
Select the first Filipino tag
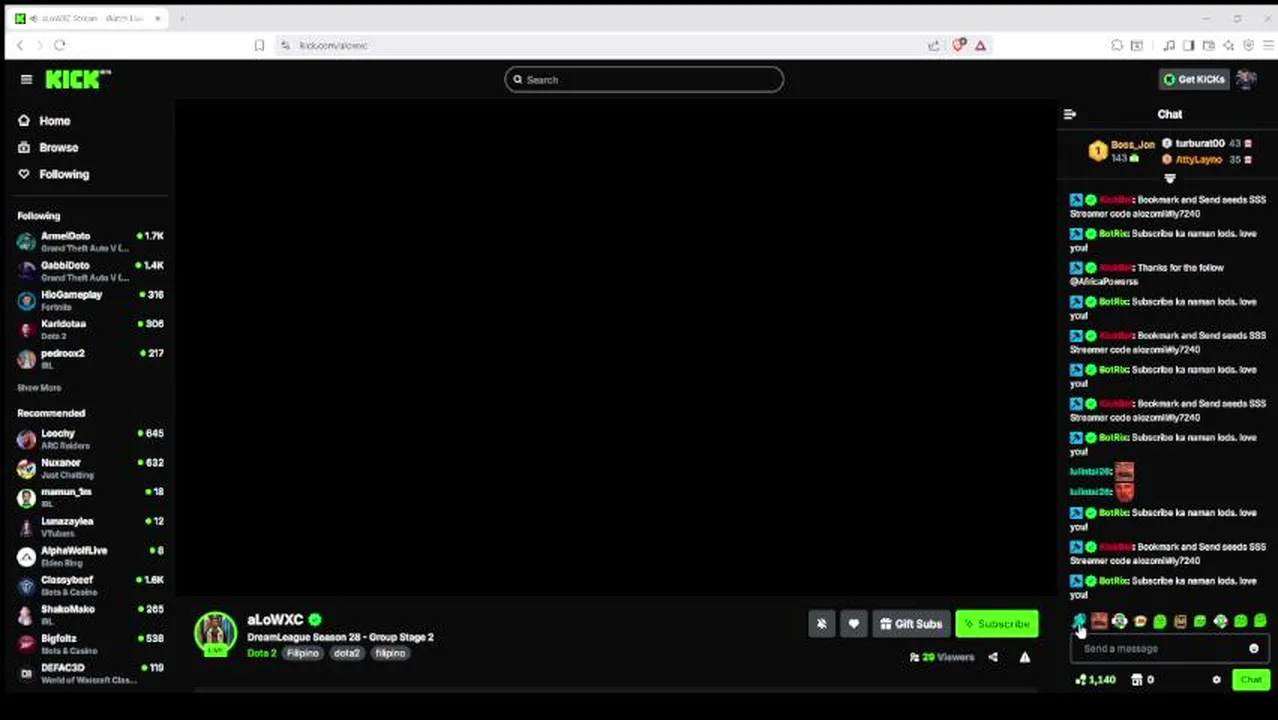302,654
